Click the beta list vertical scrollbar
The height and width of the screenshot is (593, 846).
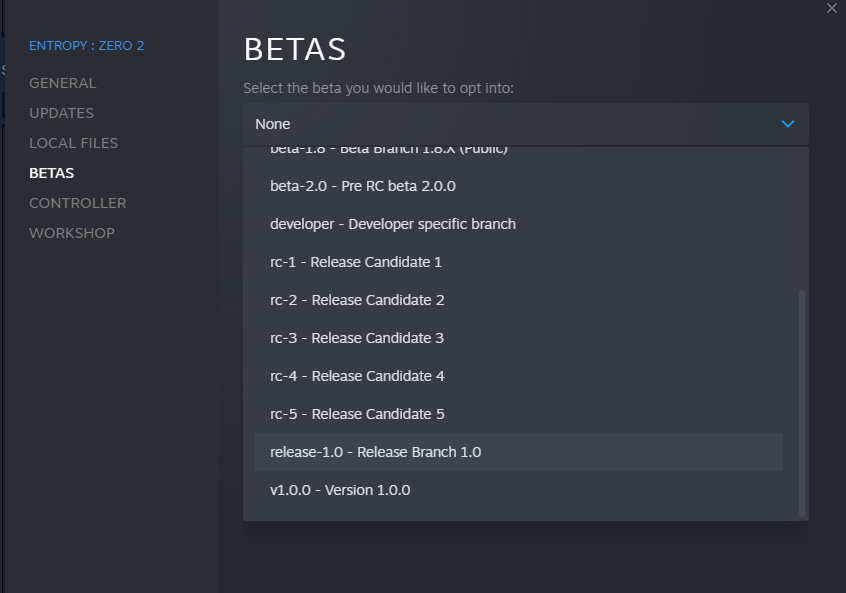(x=802, y=403)
